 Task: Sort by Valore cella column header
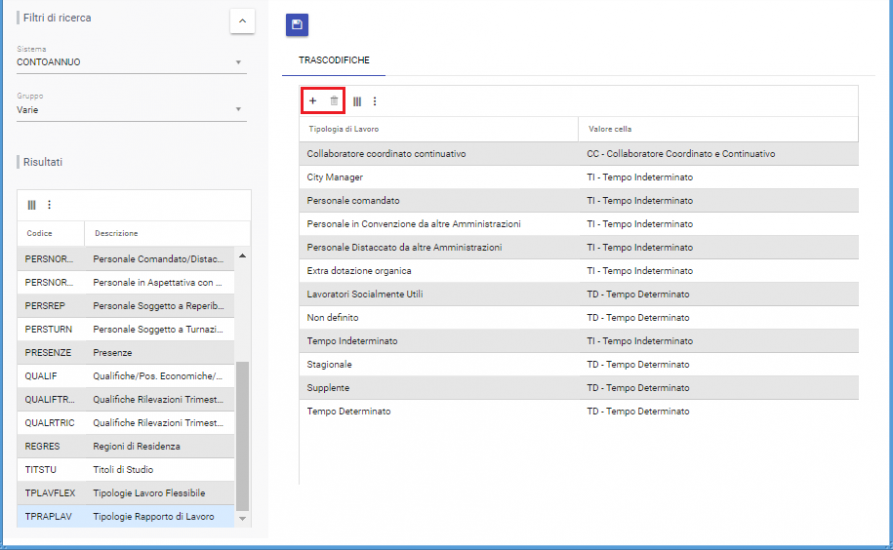(x=609, y=129)
